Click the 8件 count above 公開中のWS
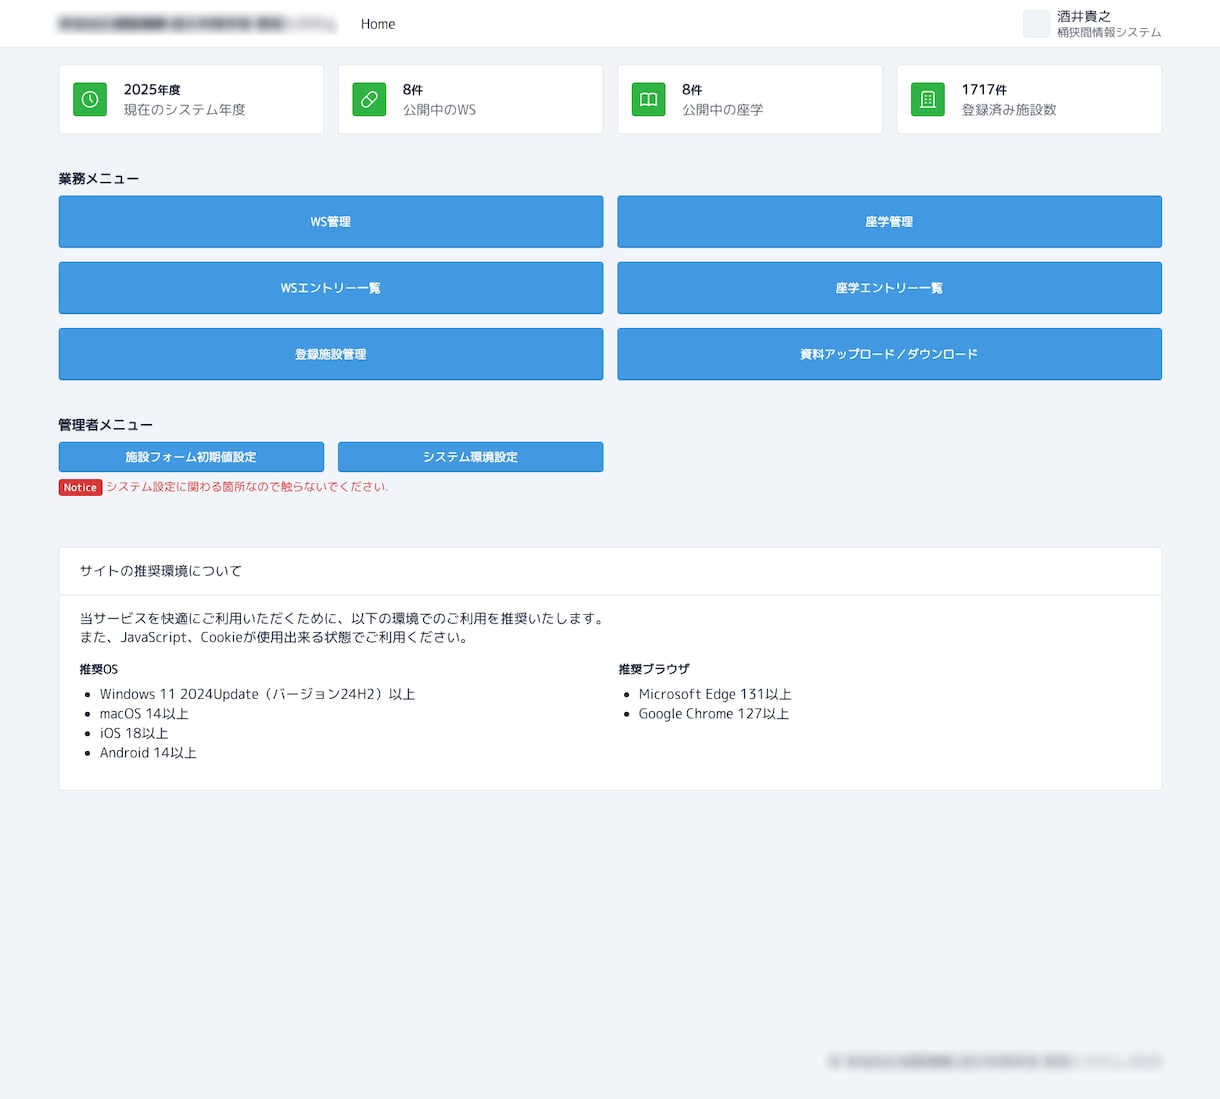 [x=413, y=90]
